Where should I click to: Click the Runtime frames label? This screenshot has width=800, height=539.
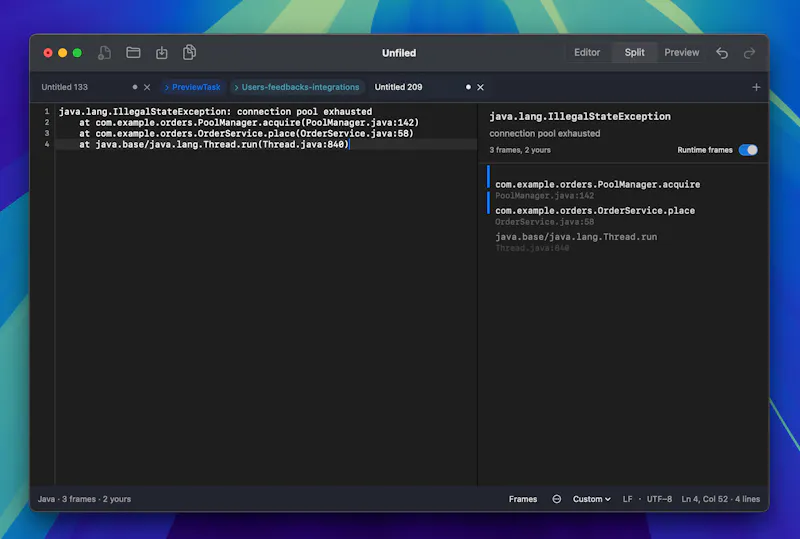click(x=705, y=150)
